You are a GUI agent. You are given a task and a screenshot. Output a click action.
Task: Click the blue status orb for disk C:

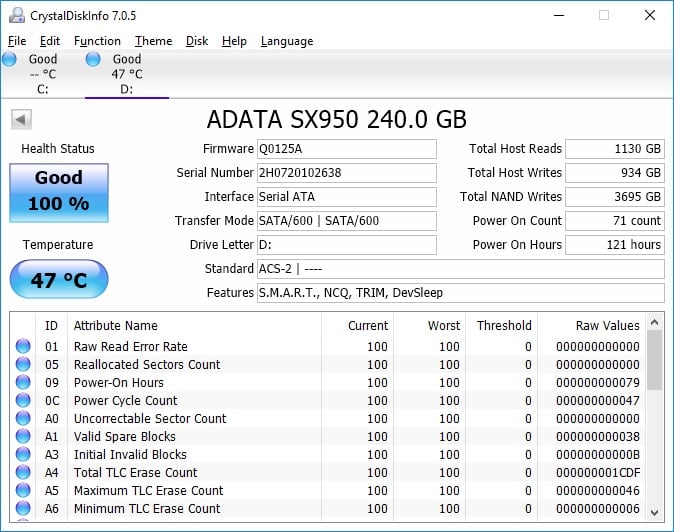point(9,59)
